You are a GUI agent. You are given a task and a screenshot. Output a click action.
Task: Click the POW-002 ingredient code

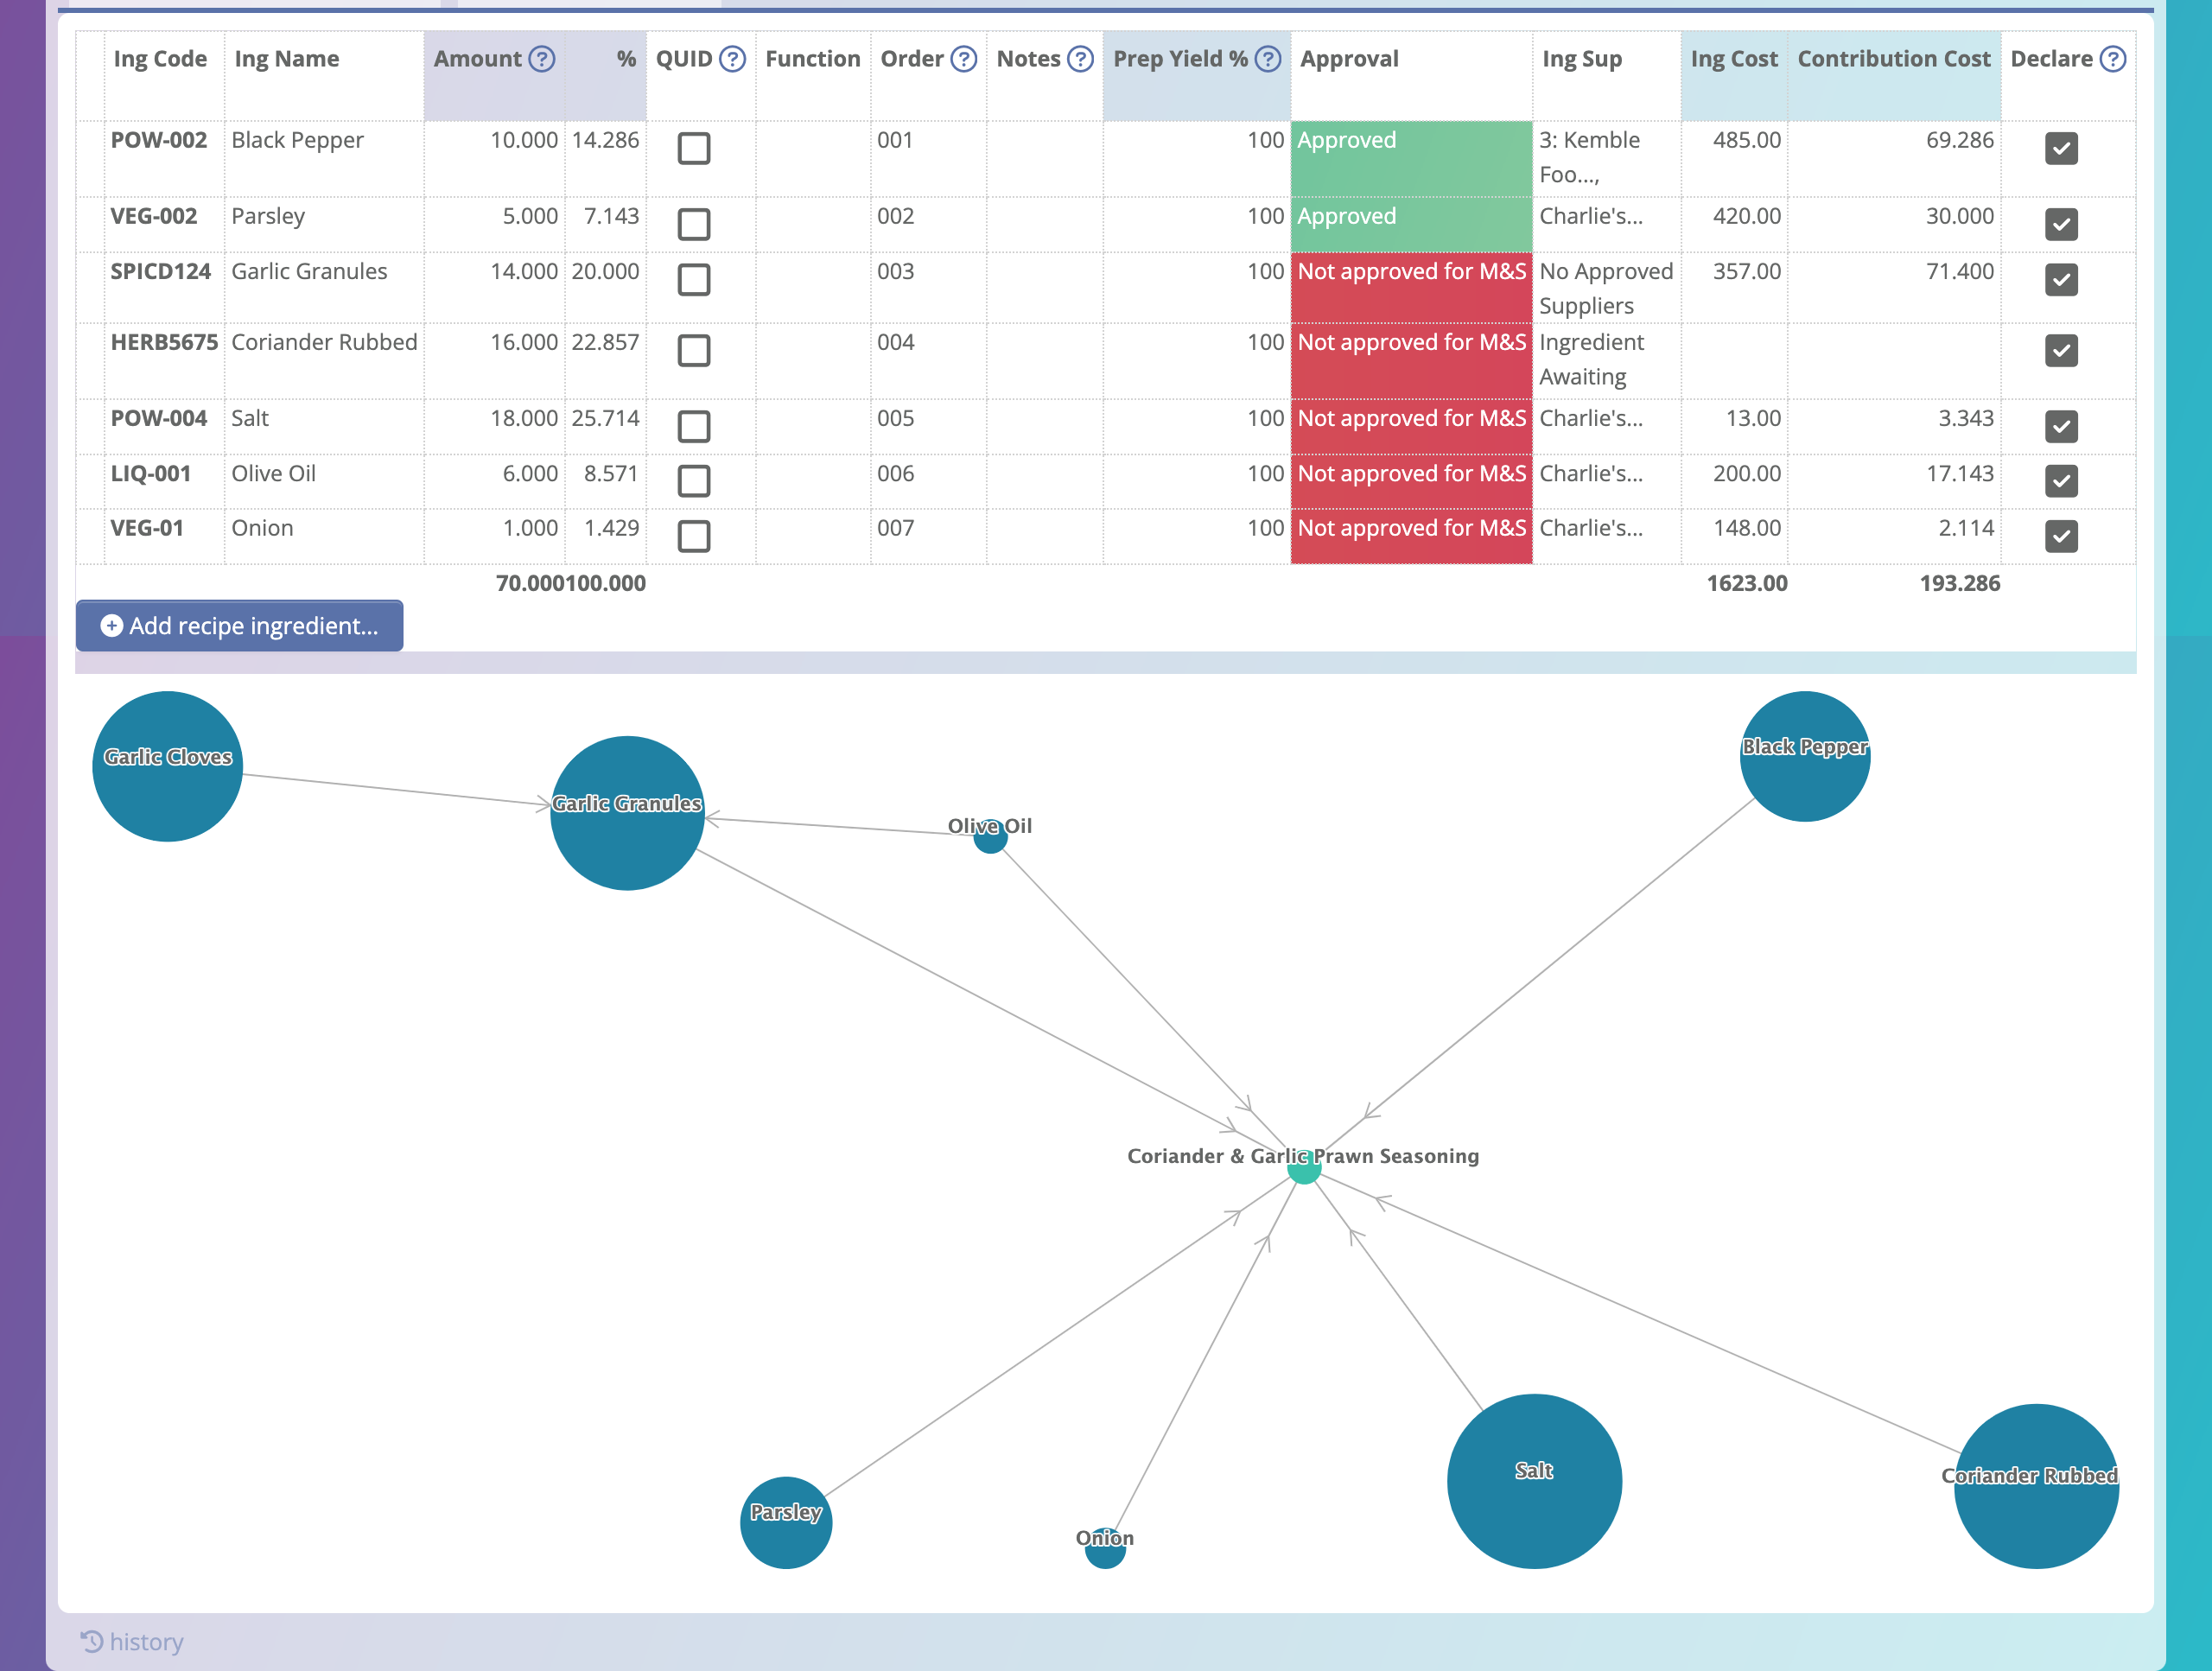click(x=159, y=140)
